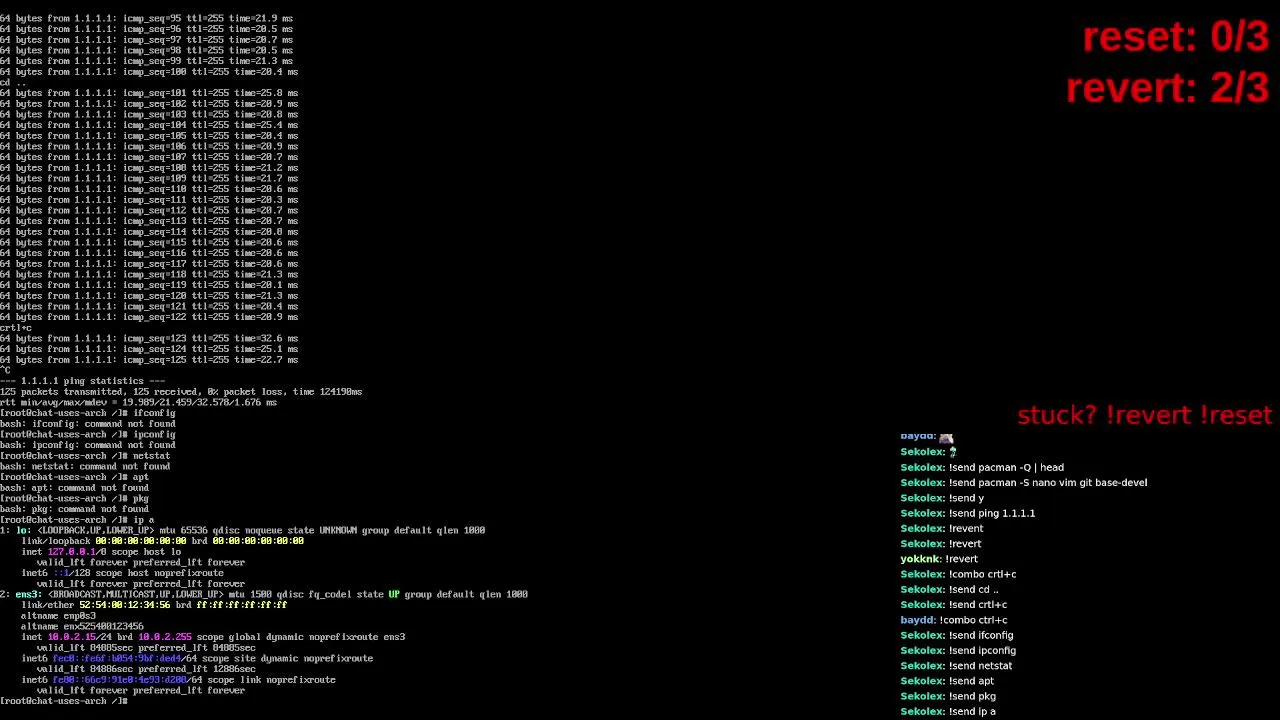
Task: Click the ping reply line with icmp_seq=100
Action: (149, 72)
